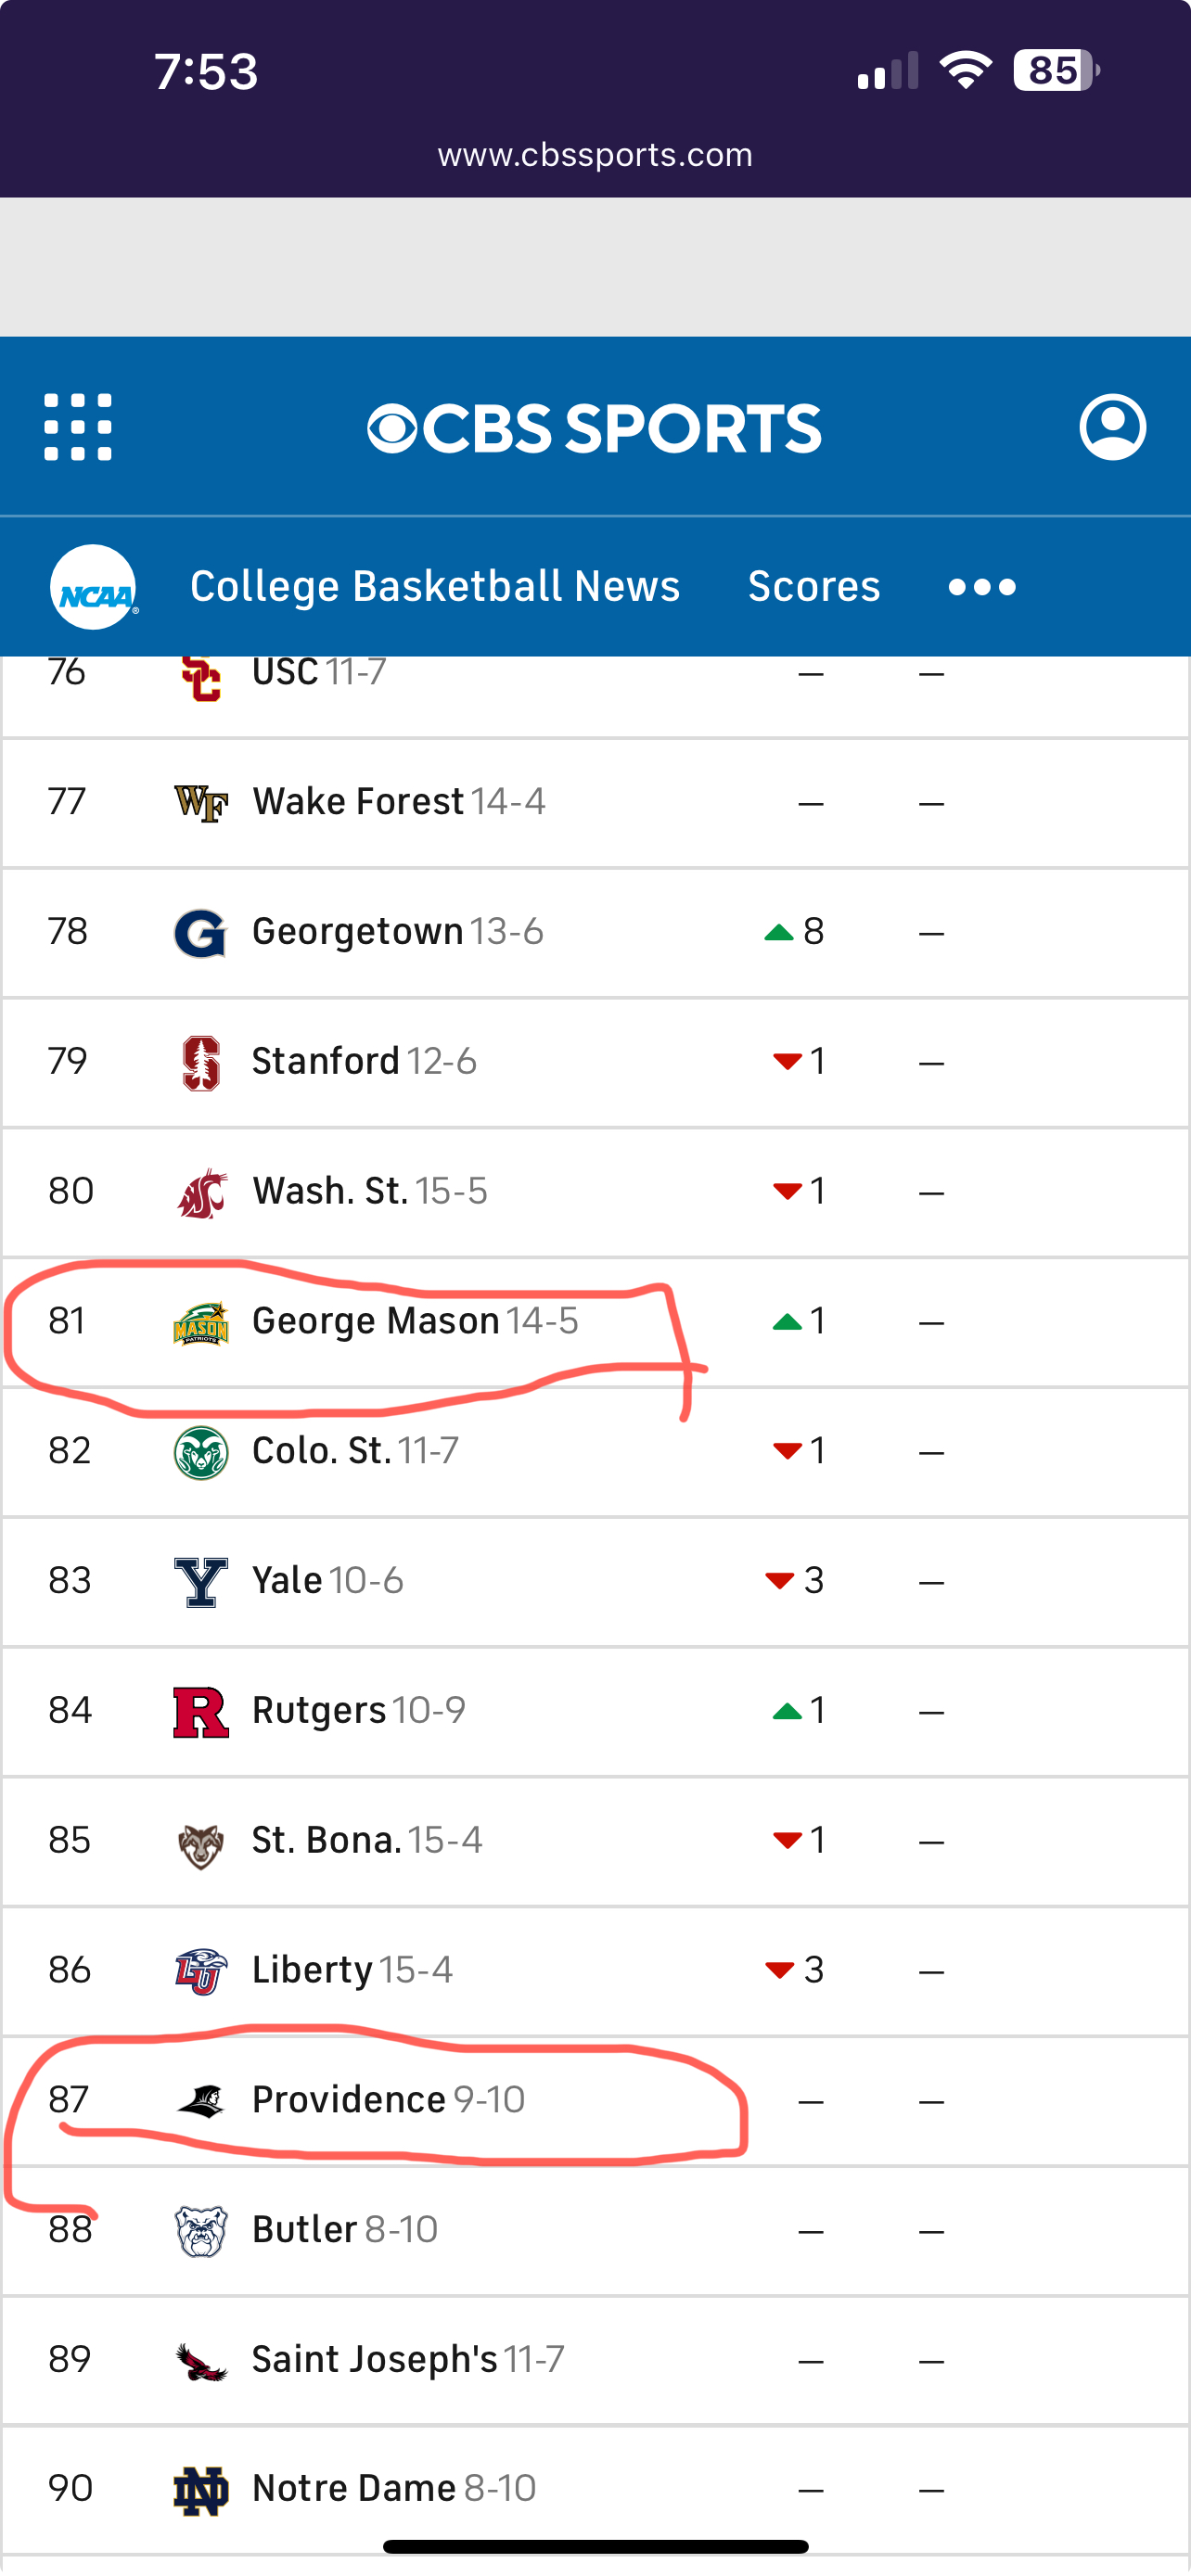This screenshot has height=2576, width=1191.
Task: Tap the Georgetown team logo
Action: (x=200, y=932)
